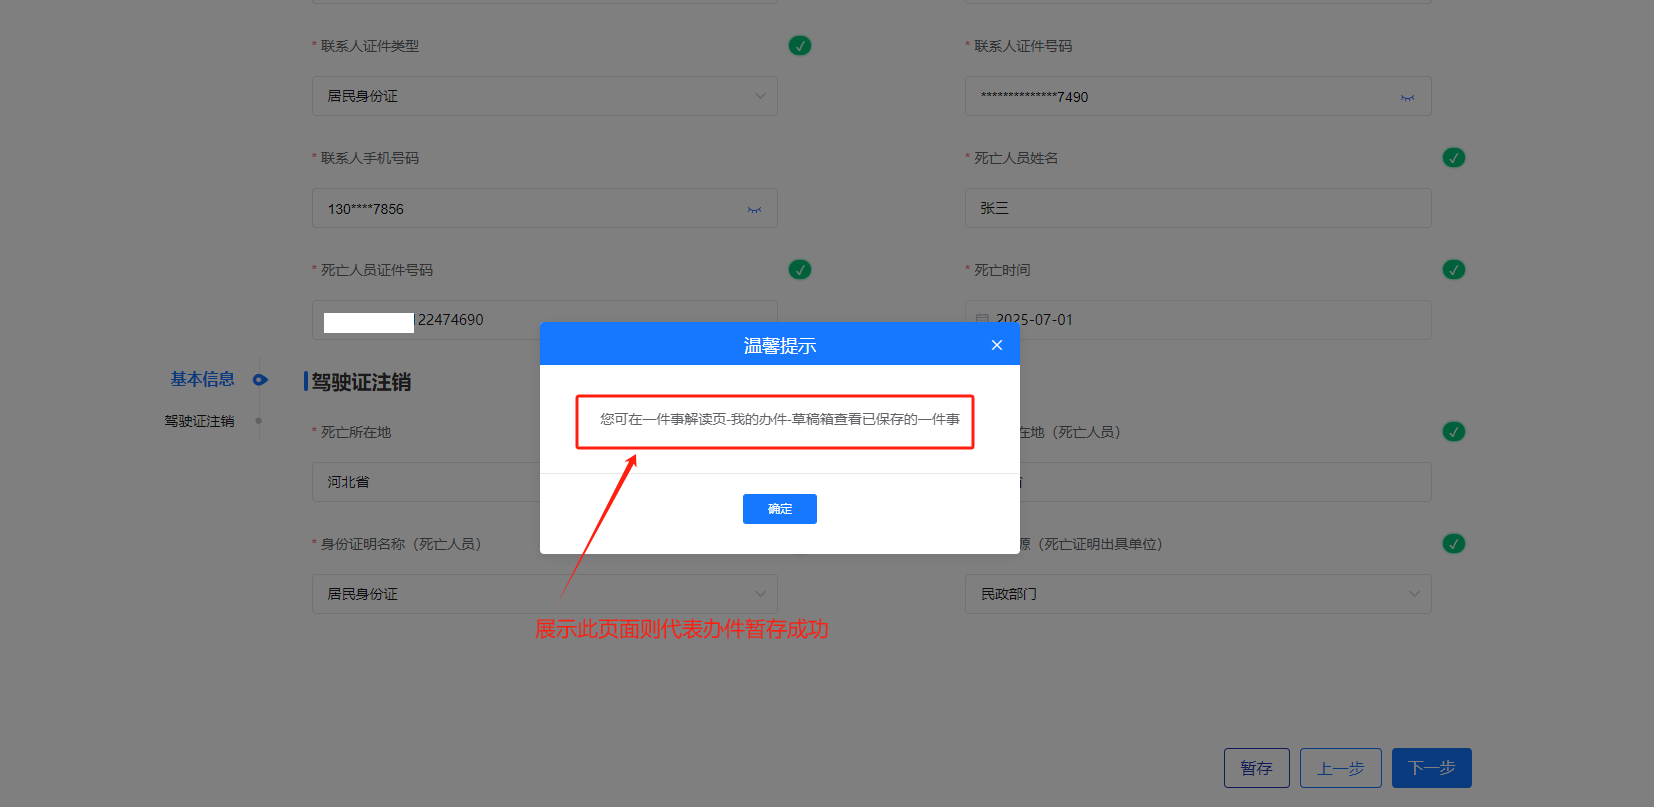The image size is (1655, 808).
Task: Close the 温馨提示 dialog with the X
Action: 996,345
